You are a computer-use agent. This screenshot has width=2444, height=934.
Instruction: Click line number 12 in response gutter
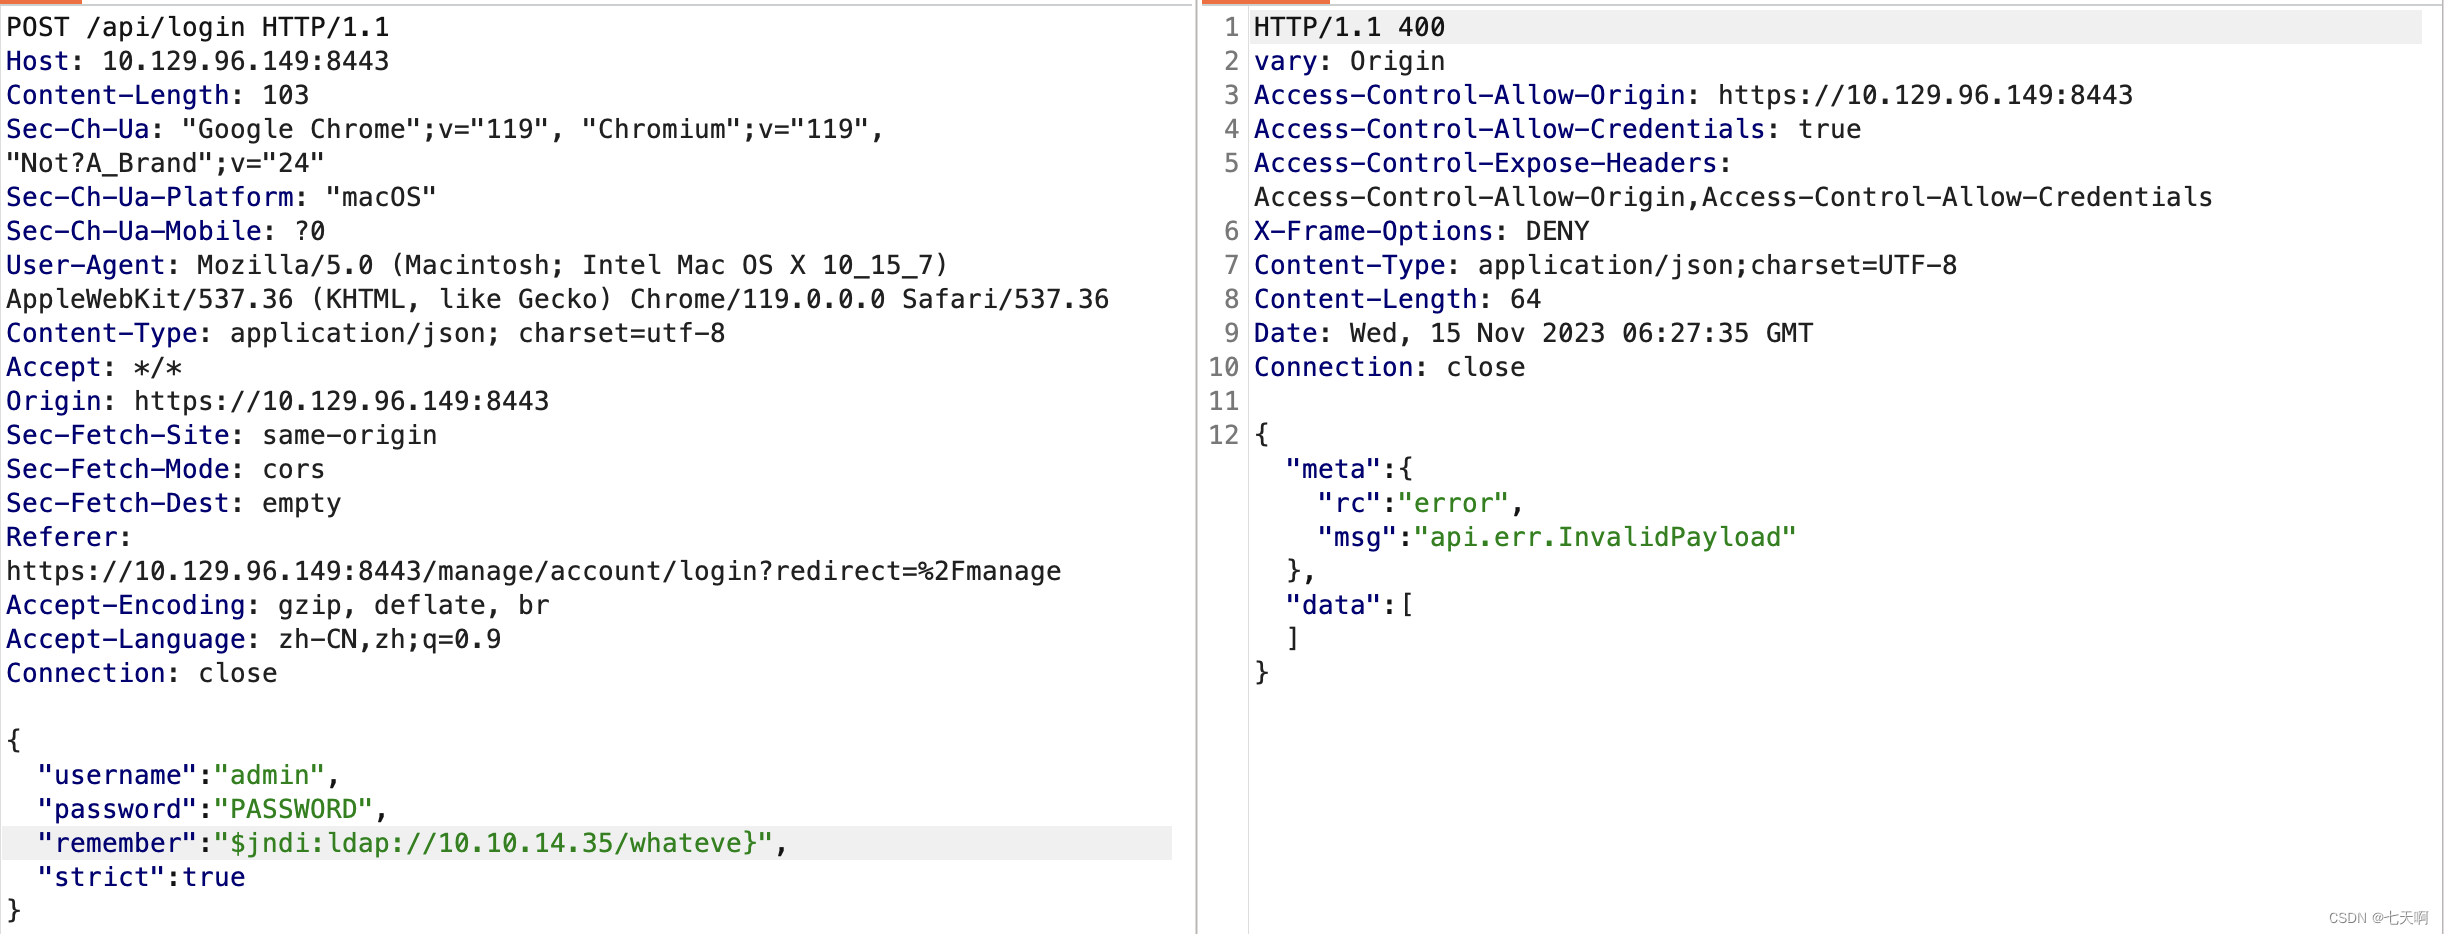pos(1224,435)
